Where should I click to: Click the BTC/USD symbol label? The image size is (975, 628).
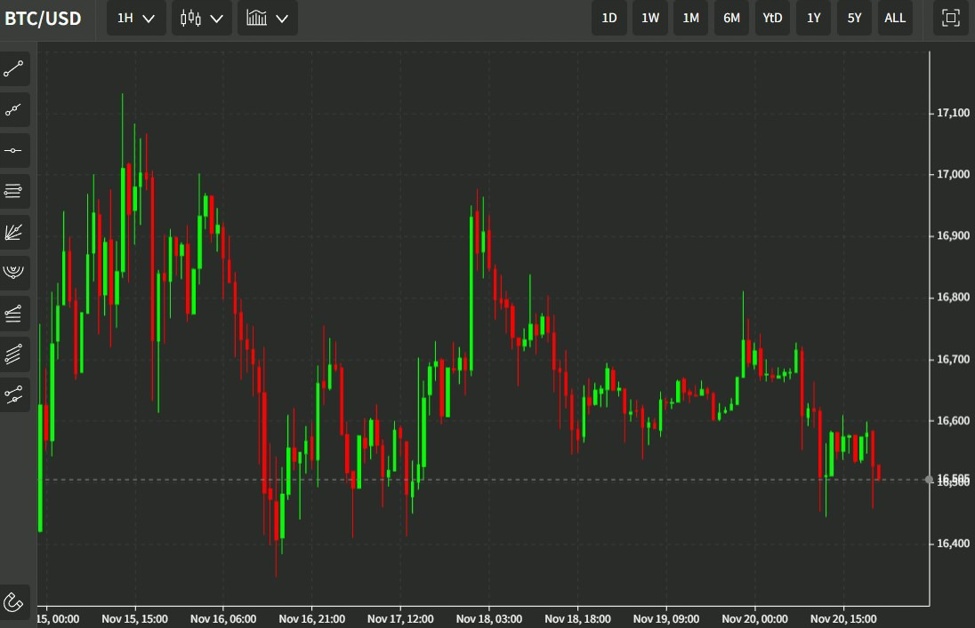[42, 18]
